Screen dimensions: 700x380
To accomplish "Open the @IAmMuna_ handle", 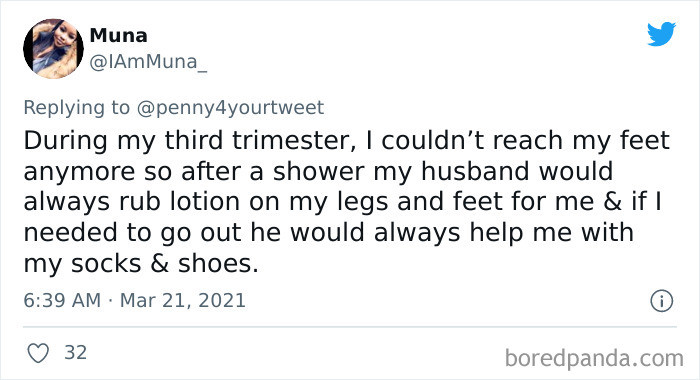I will pos(148,62).
